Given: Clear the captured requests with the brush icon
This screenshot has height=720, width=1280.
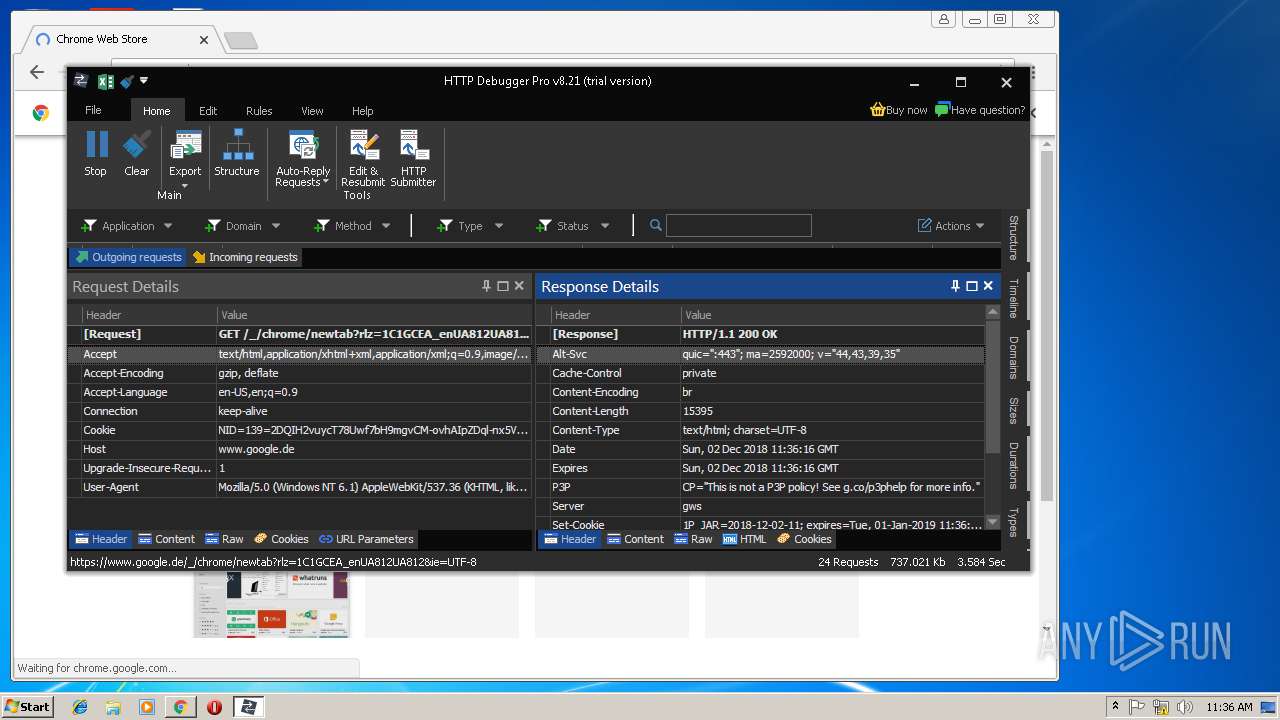Looking at the screenshot, I should (137, 154).
